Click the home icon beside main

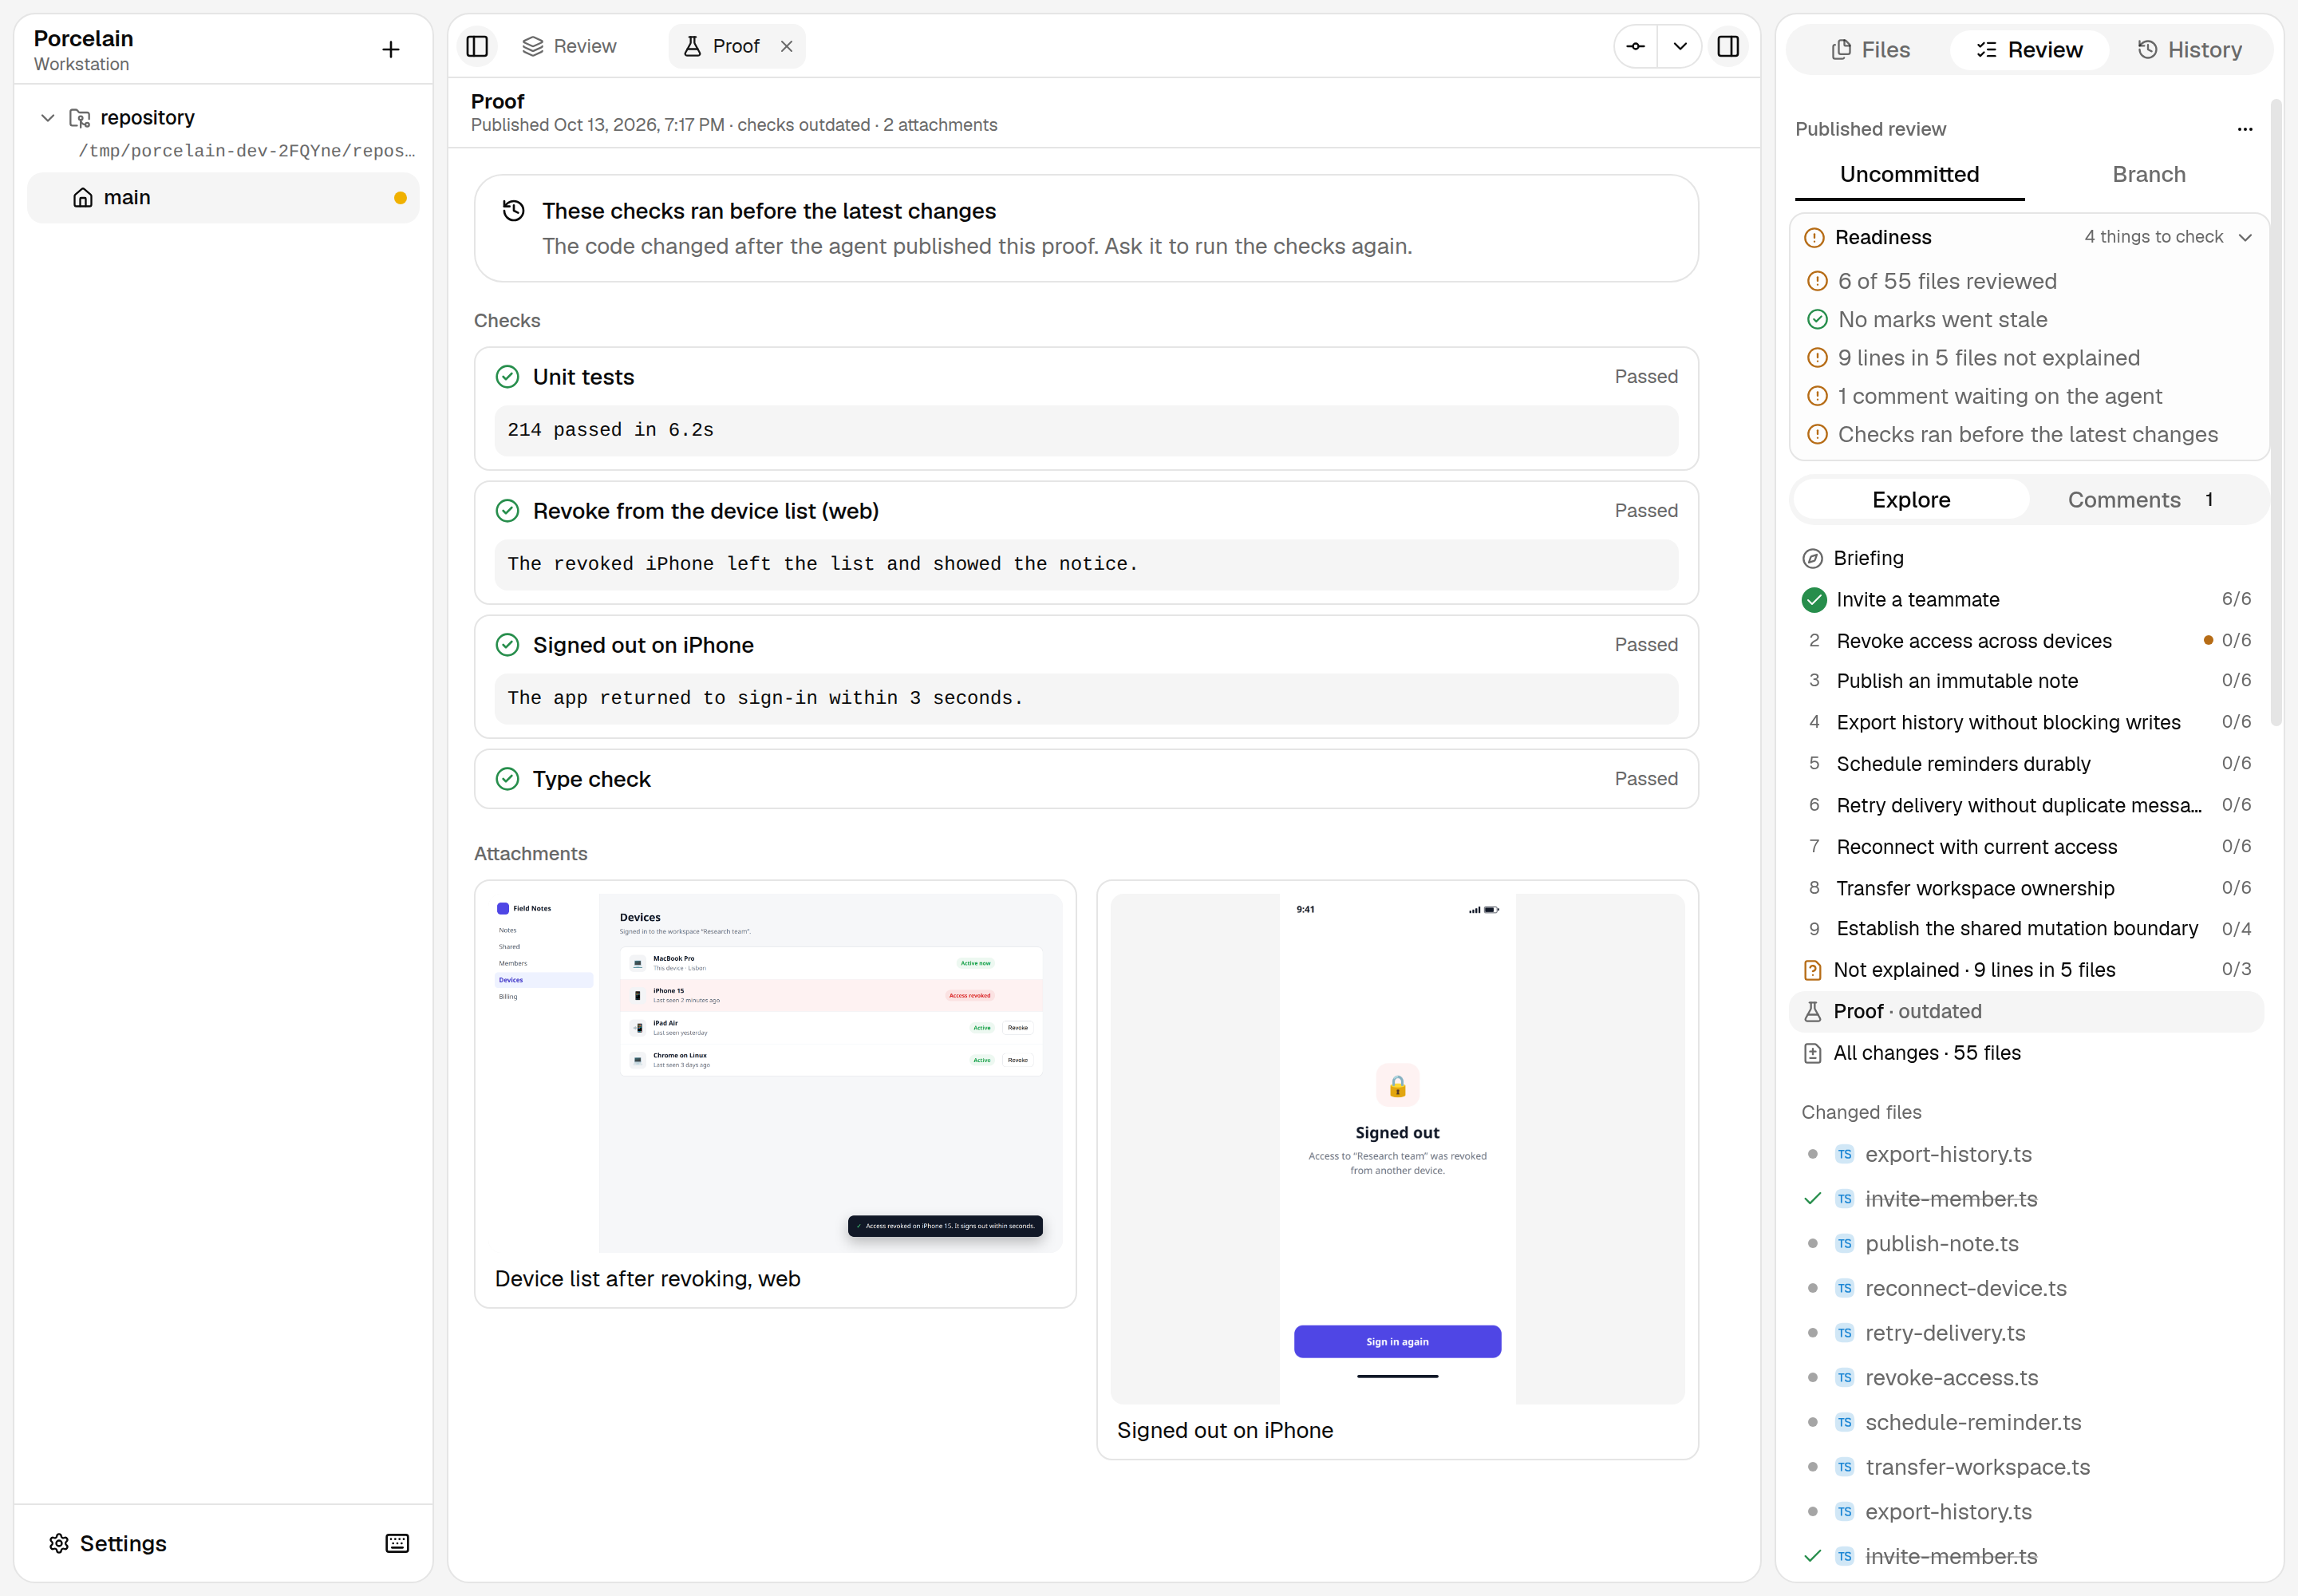83,198
